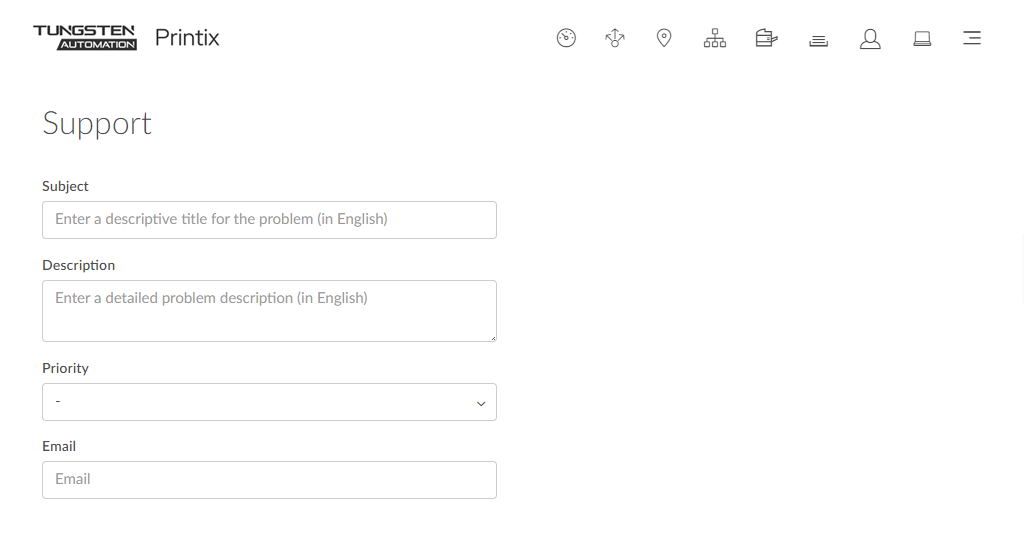Open the Computers laptop icon
Viewport: 1024px width, 540px height.
pyautogui.click(x=922, y=39)
